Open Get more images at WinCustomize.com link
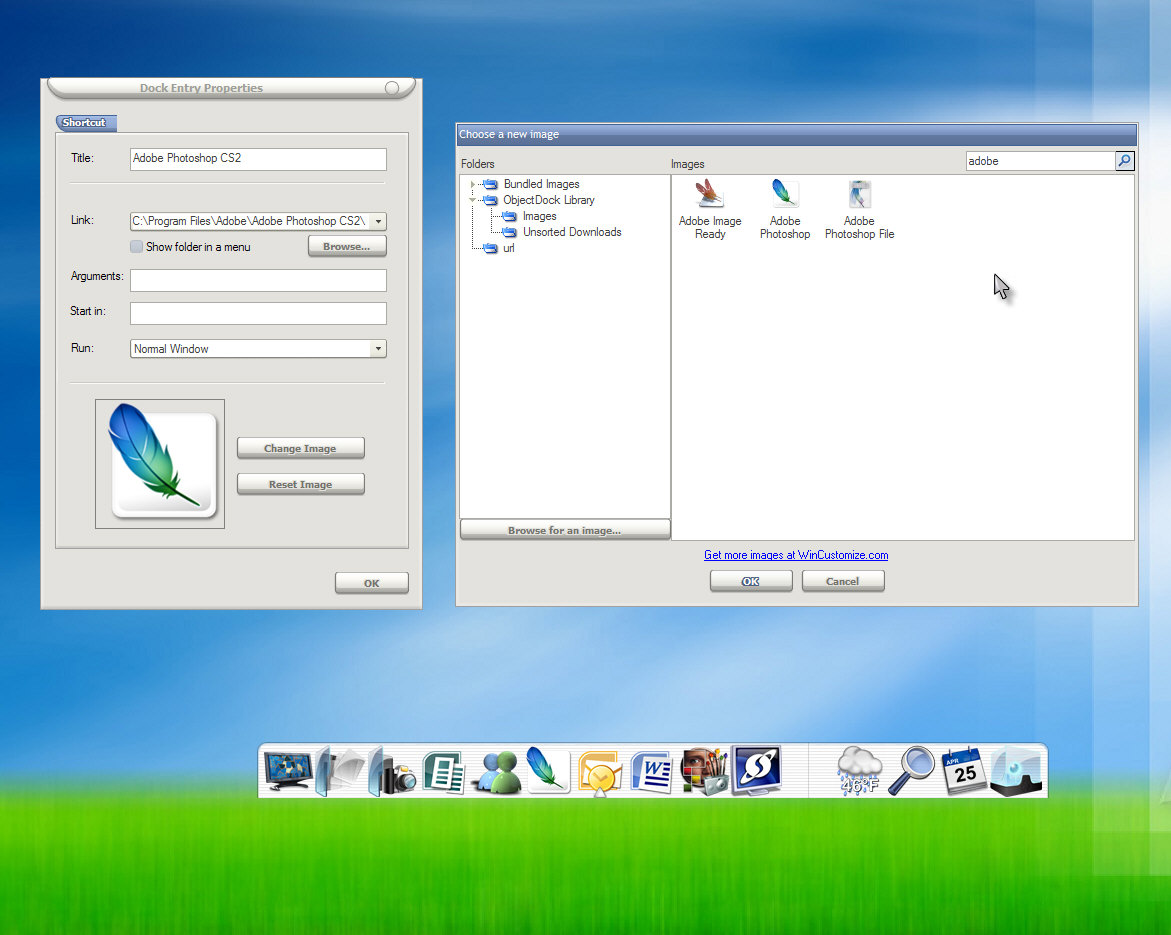1171x935 pixels. click(796, 555)
